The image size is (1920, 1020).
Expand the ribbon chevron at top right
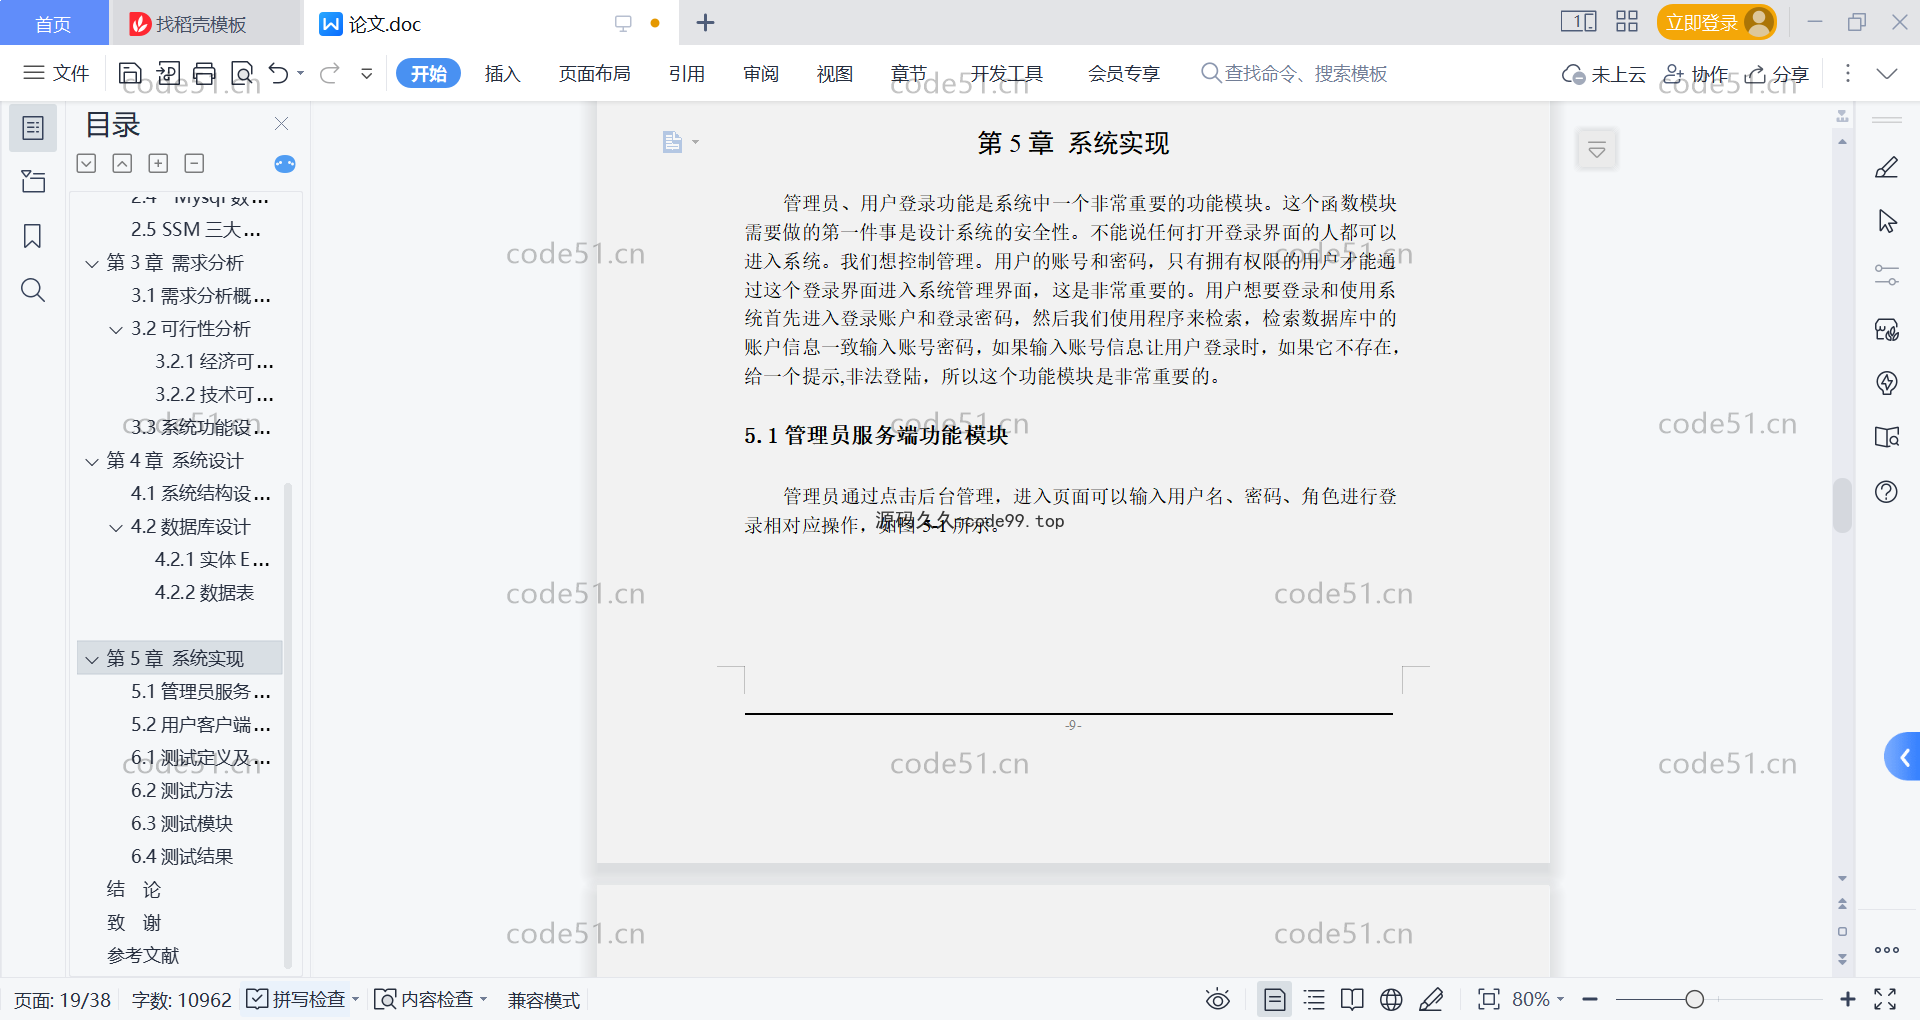1887,74
